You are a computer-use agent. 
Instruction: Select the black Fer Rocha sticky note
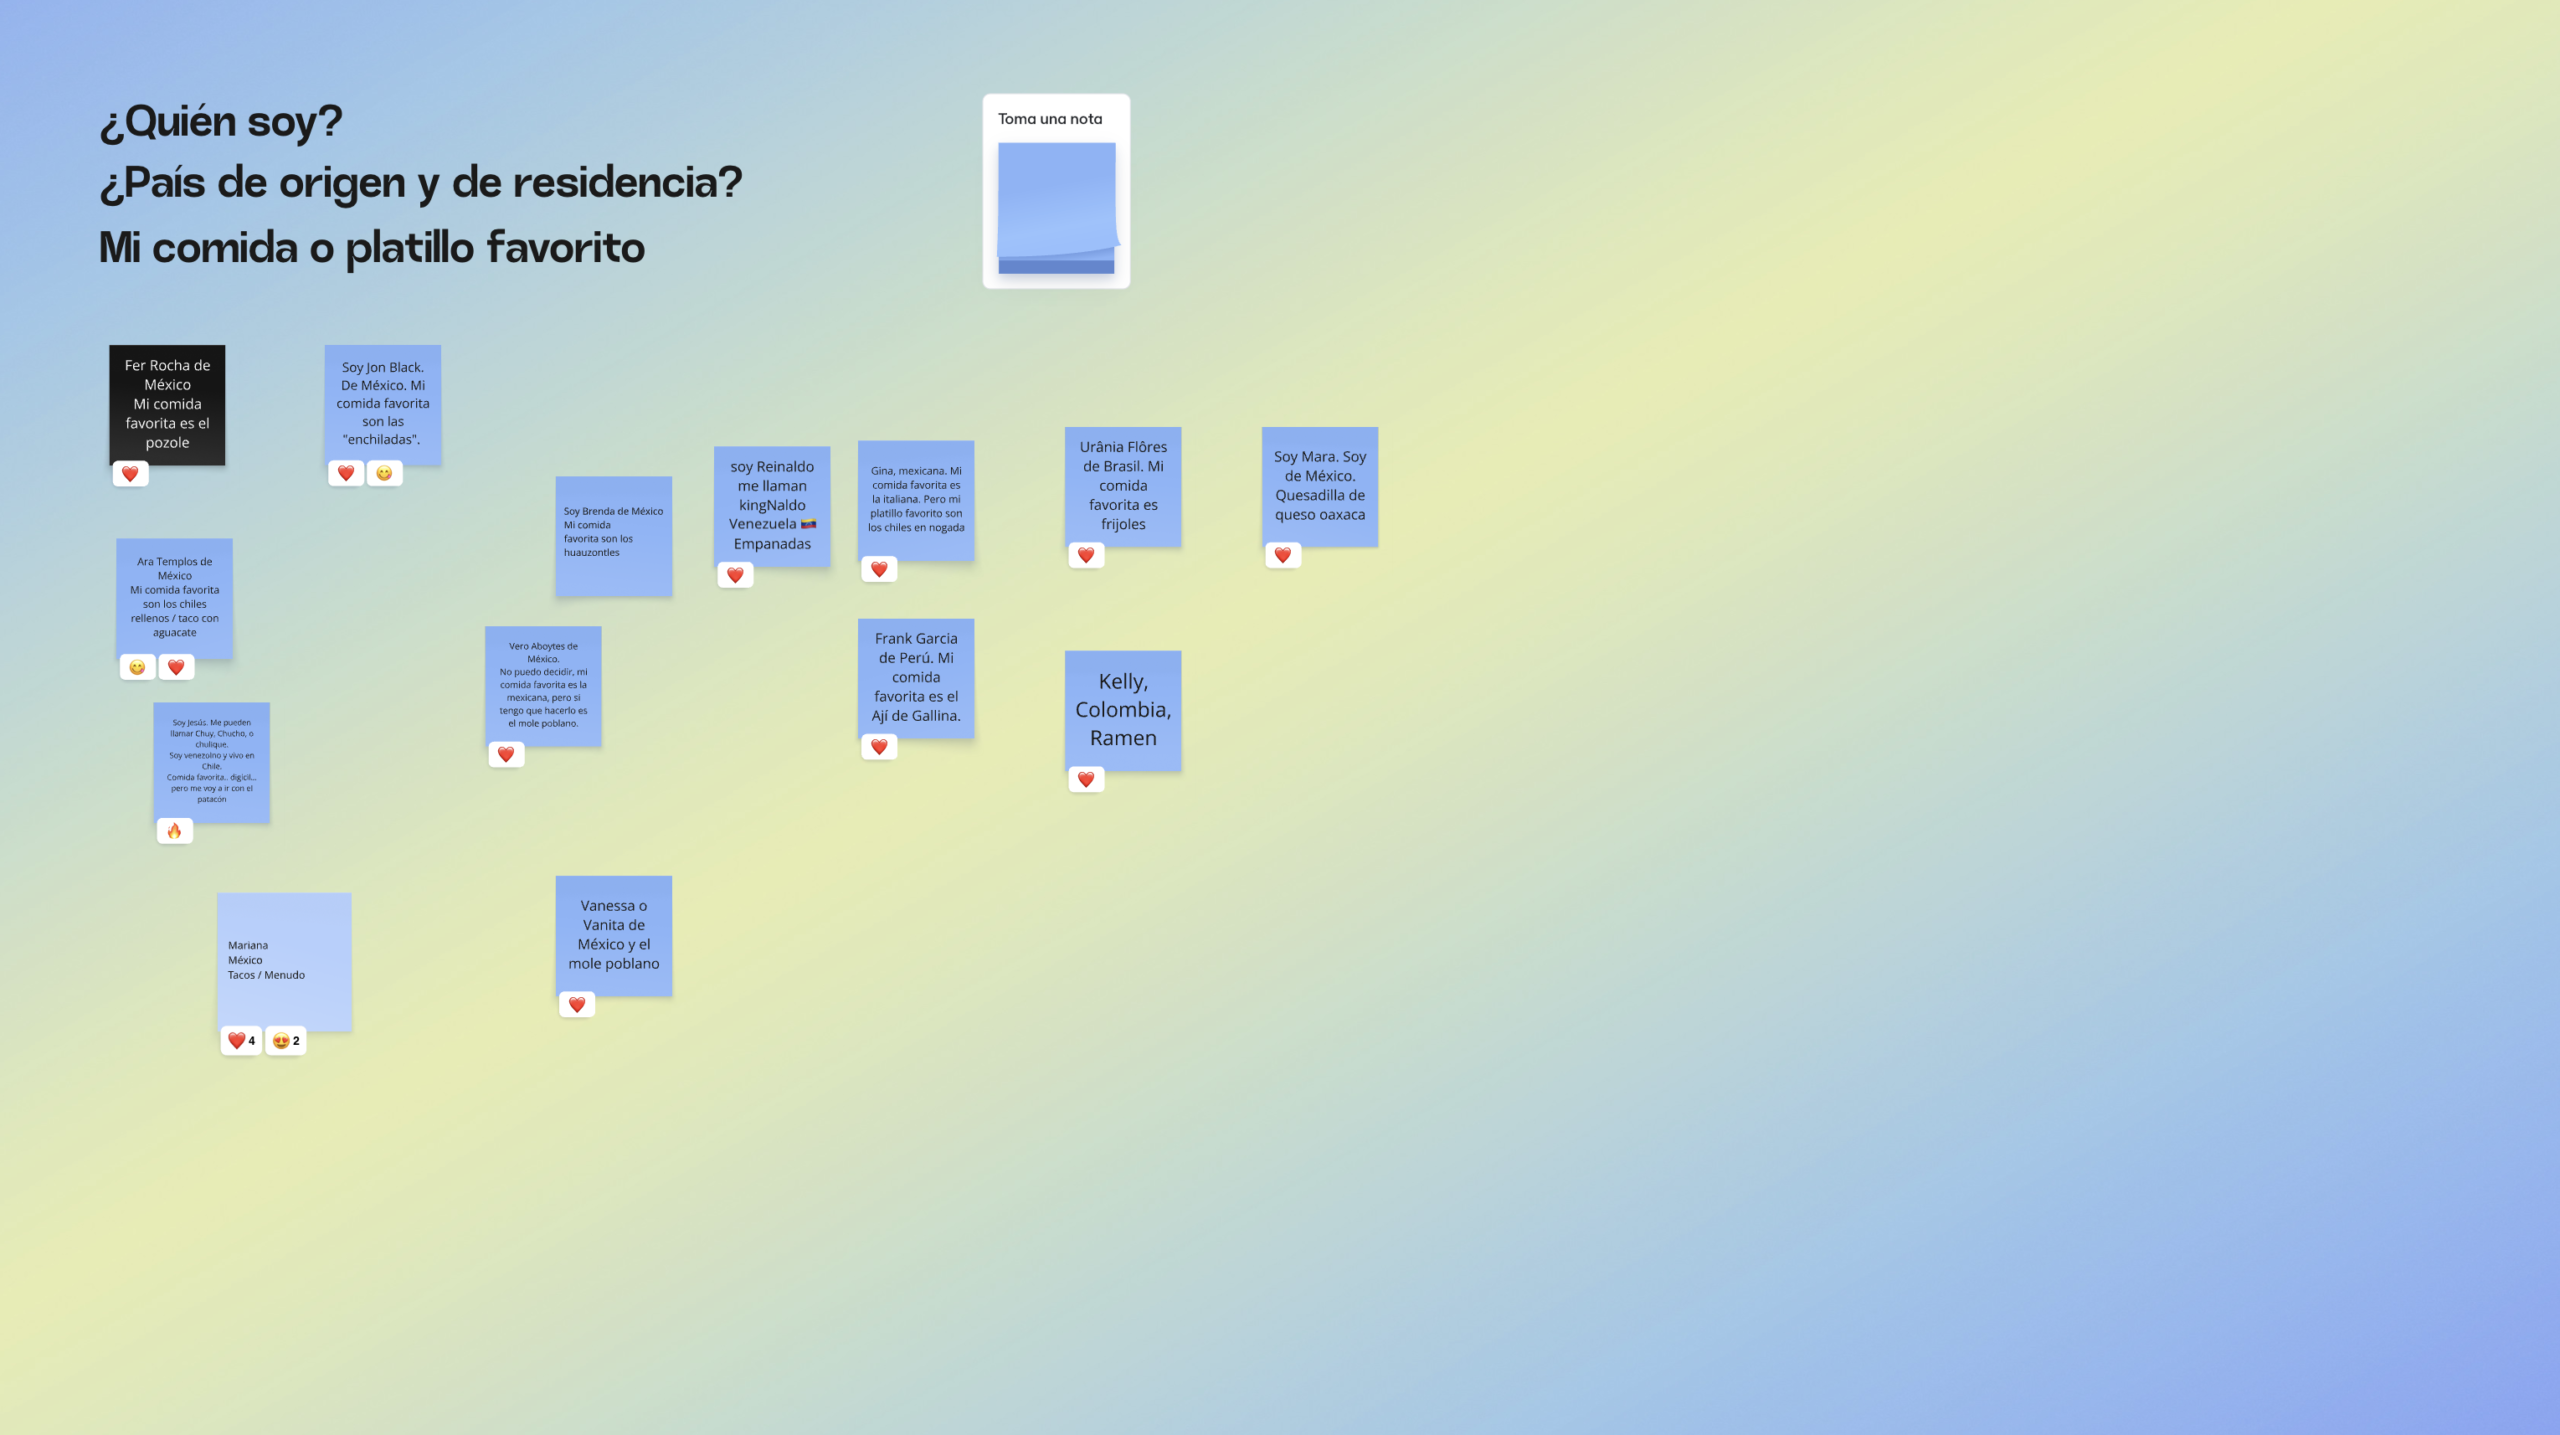tap(167, 404)
